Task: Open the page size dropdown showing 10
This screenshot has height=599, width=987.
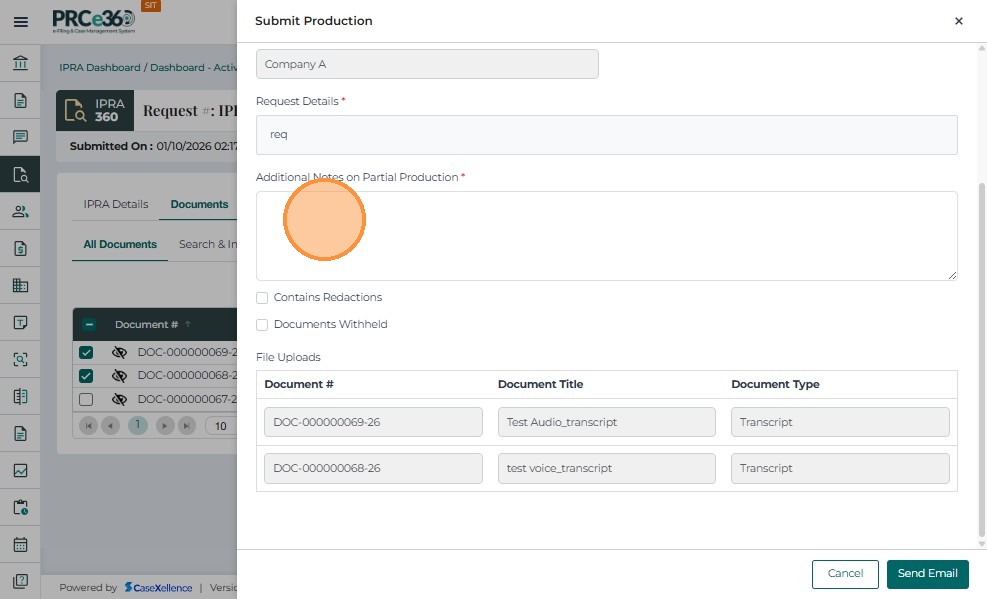Action: coord(221,426)
